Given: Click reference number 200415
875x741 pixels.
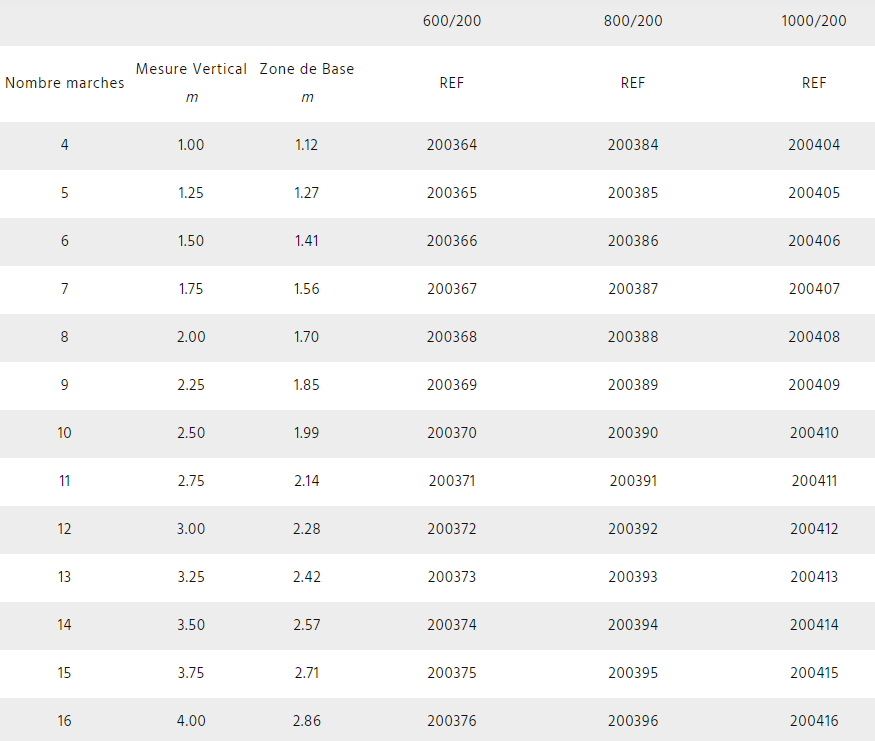Looking at the screenshot, I should (814, 673).
